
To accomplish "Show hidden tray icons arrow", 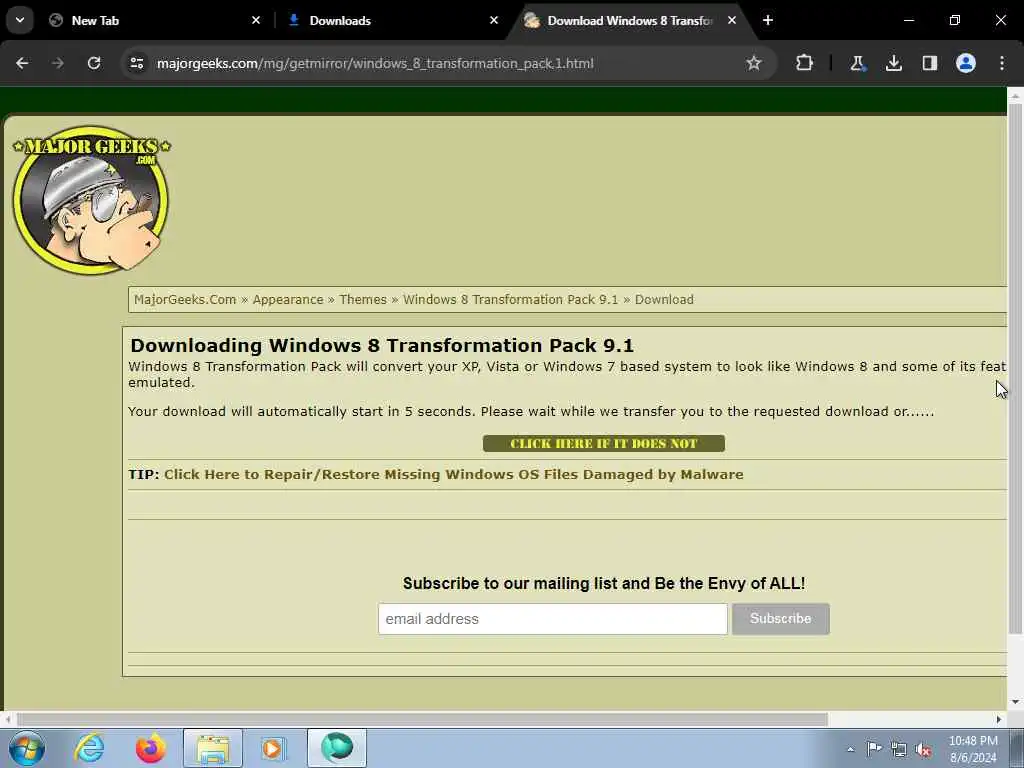I will 850,749.
